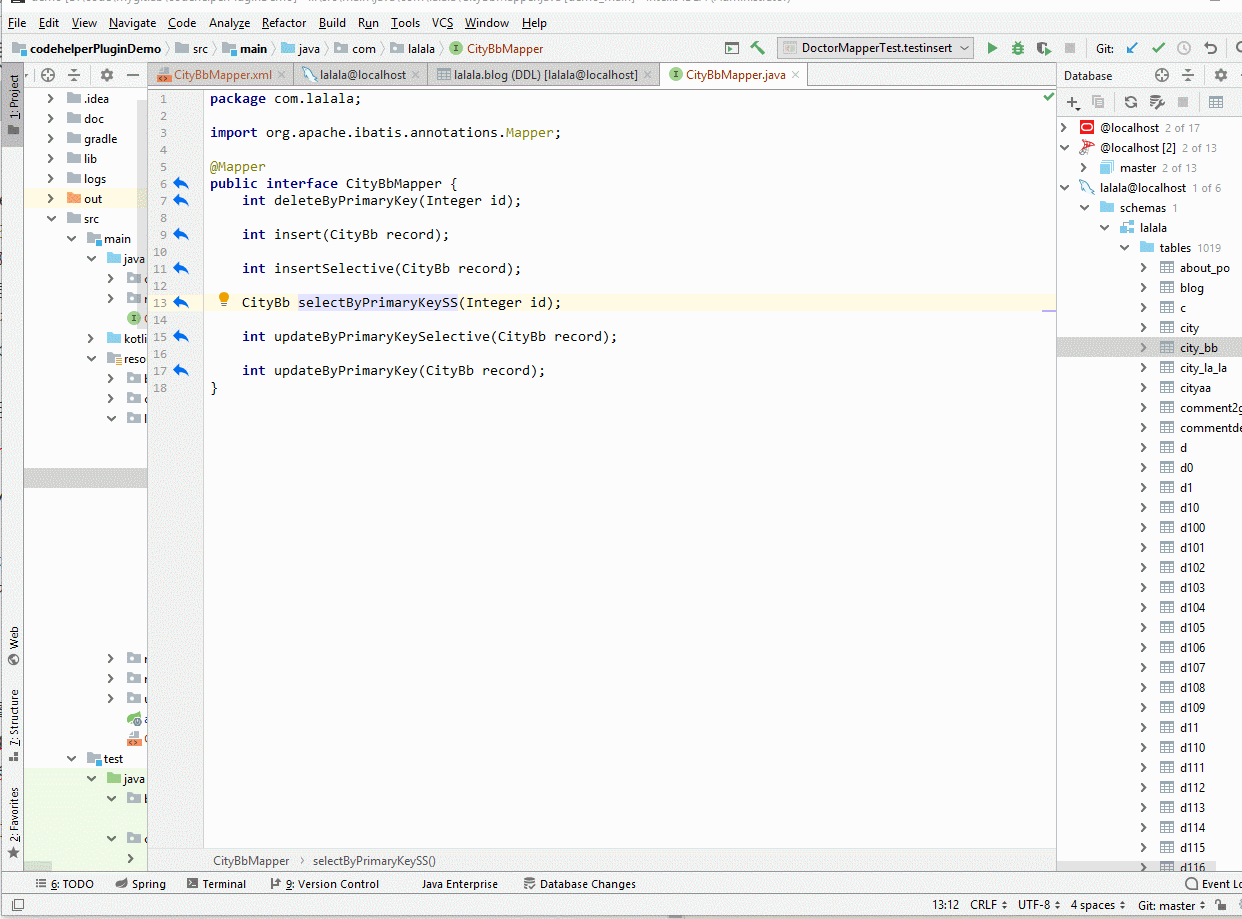
Task: Toggle the Web tool window
Action: coord(13,646)
